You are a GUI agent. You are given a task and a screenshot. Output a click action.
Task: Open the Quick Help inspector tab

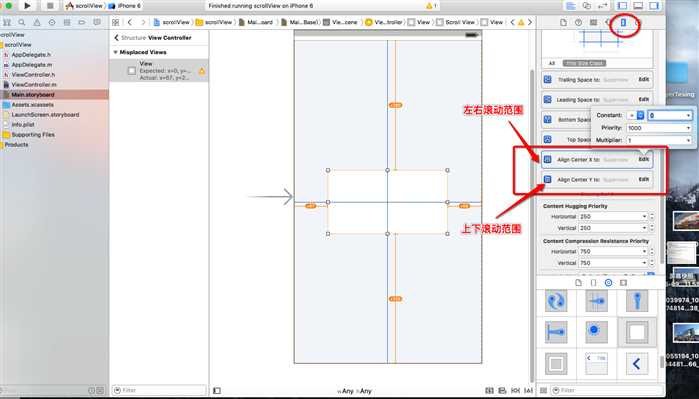[578, 22]
